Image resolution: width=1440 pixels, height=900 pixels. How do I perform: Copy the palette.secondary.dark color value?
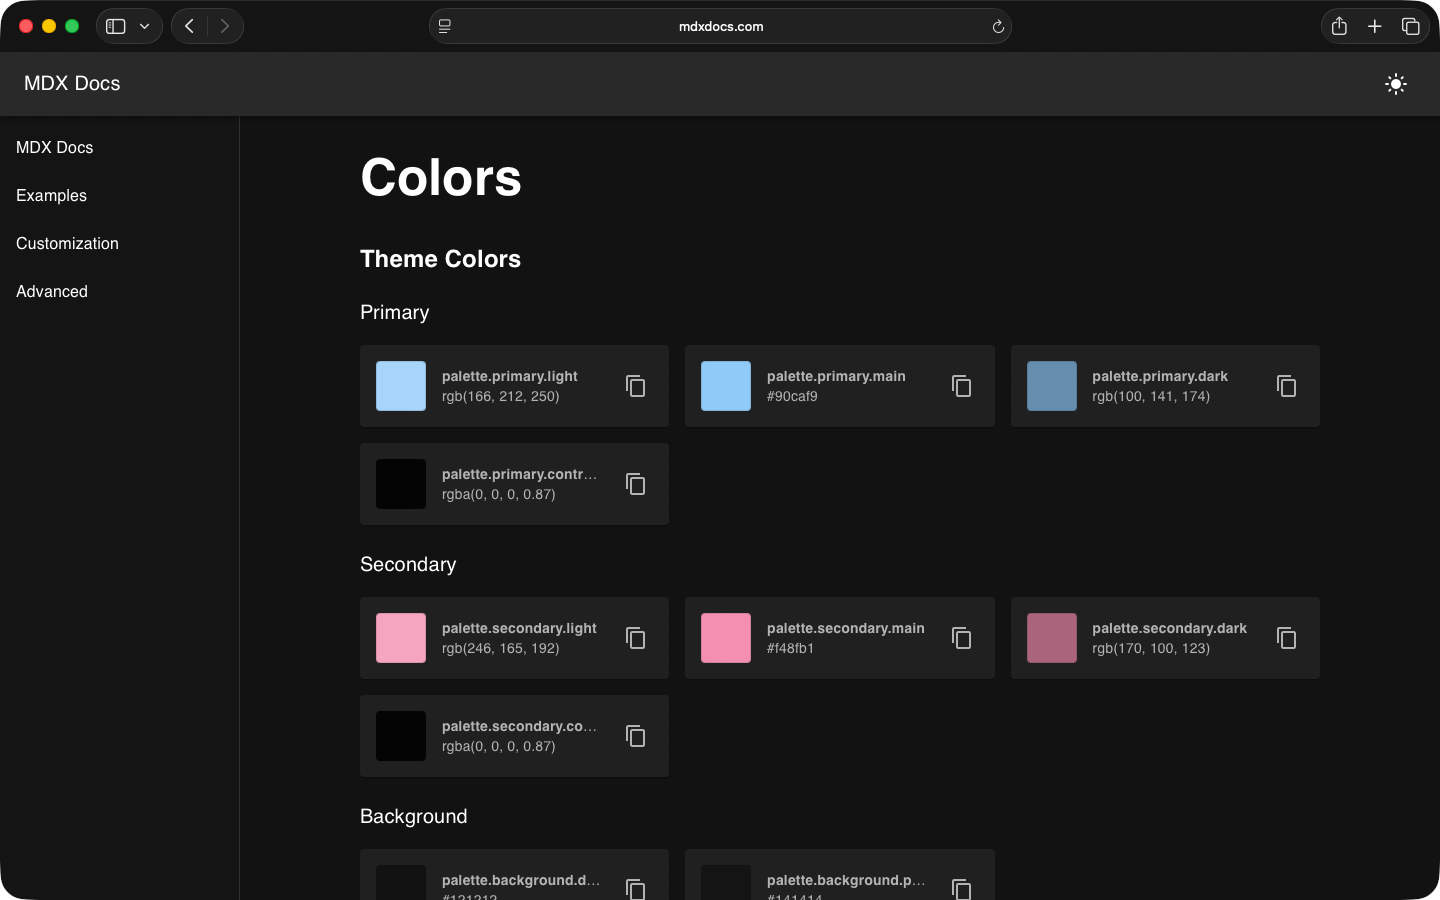[1286, 638]
